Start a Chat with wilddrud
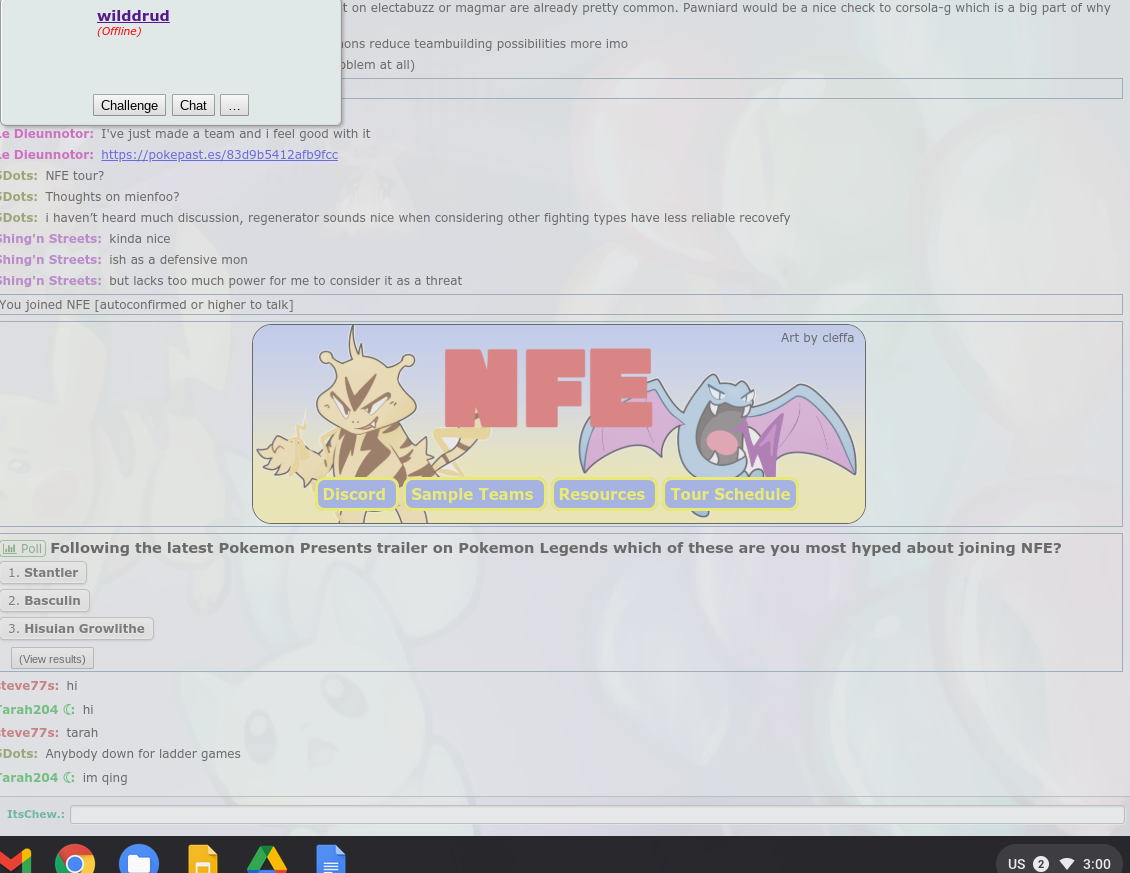This screenshot has height=873, width=1130. [193, 105]
